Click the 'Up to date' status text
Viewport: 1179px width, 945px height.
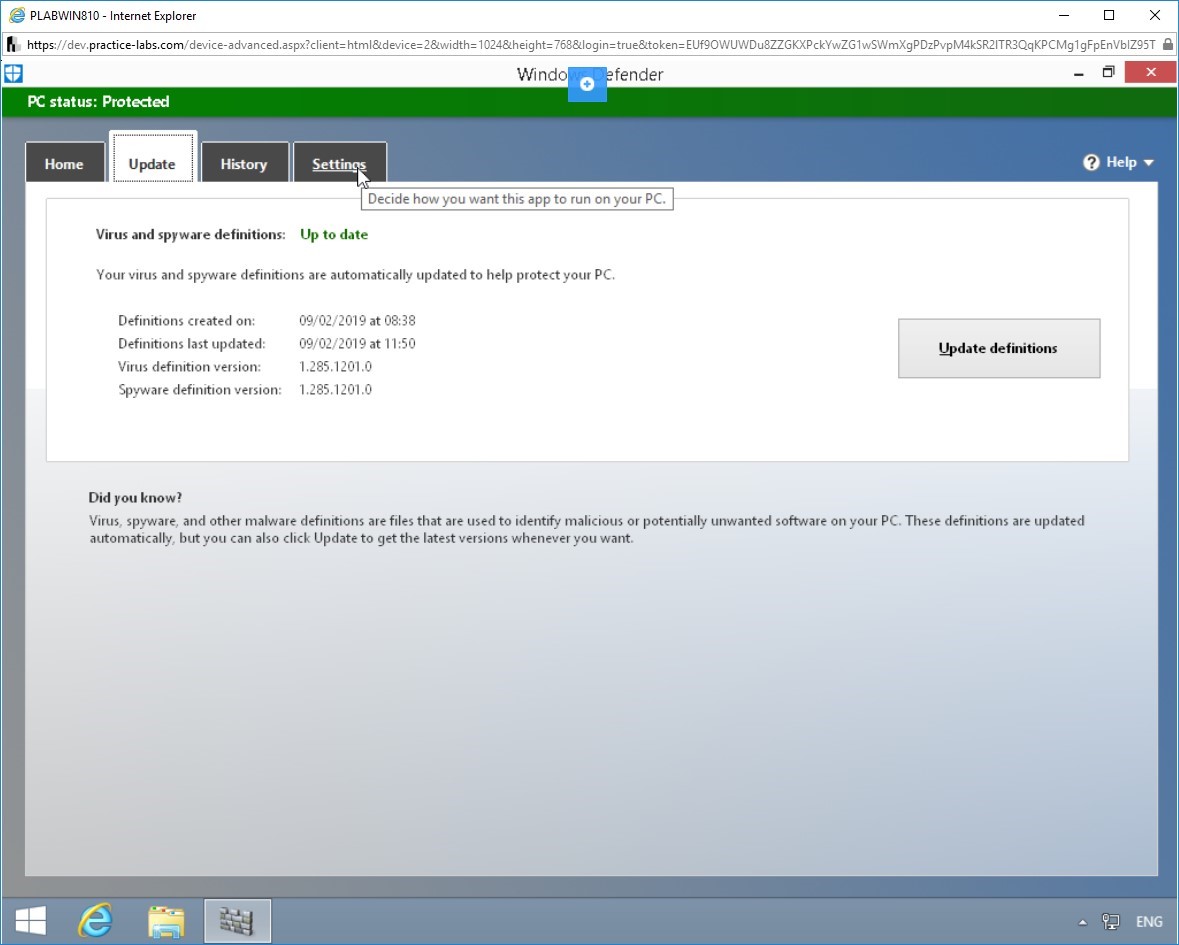[334, 235]
